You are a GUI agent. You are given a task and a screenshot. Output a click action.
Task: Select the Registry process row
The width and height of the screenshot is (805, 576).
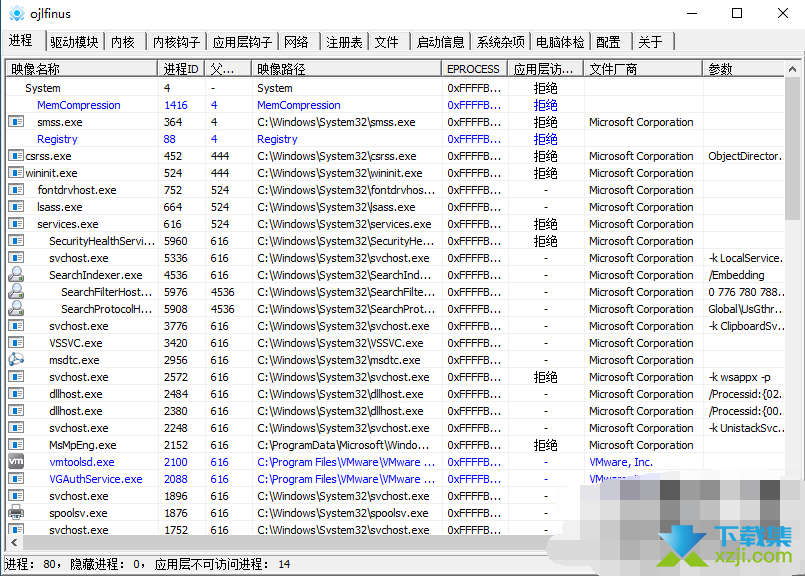pos(395,139)
